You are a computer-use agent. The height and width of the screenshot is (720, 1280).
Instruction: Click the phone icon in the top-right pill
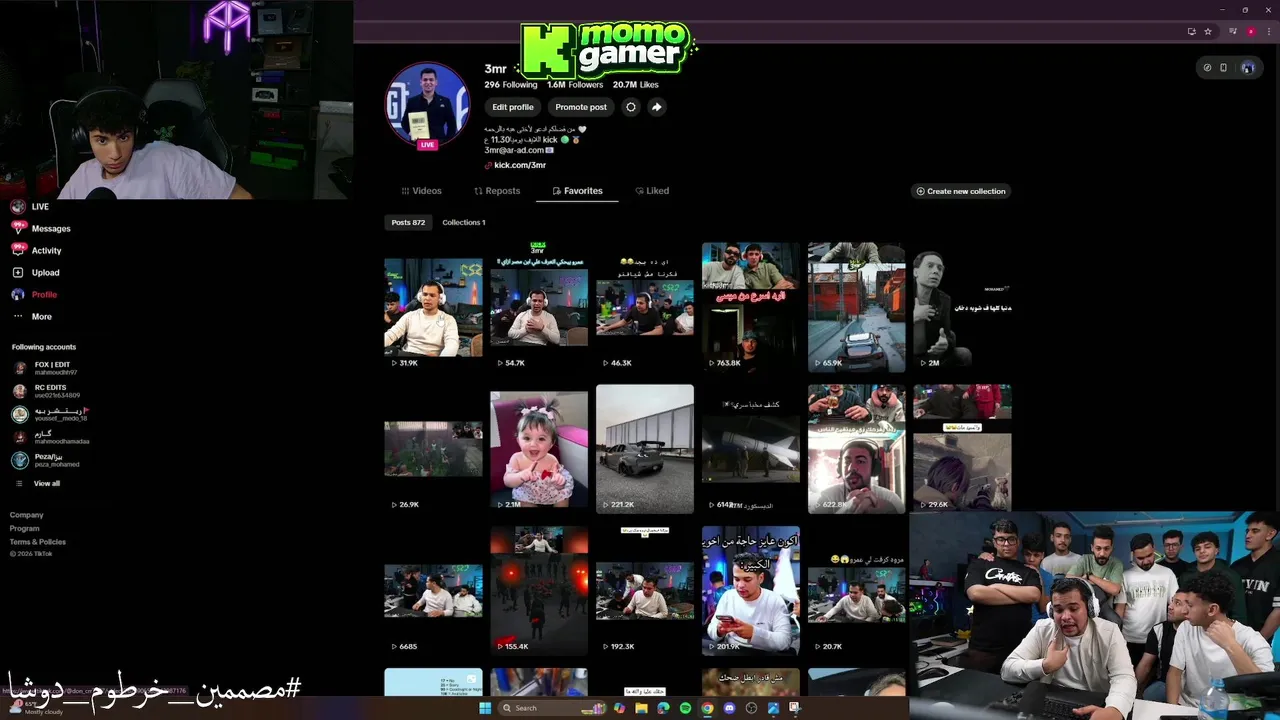(x=1223, y=67)
